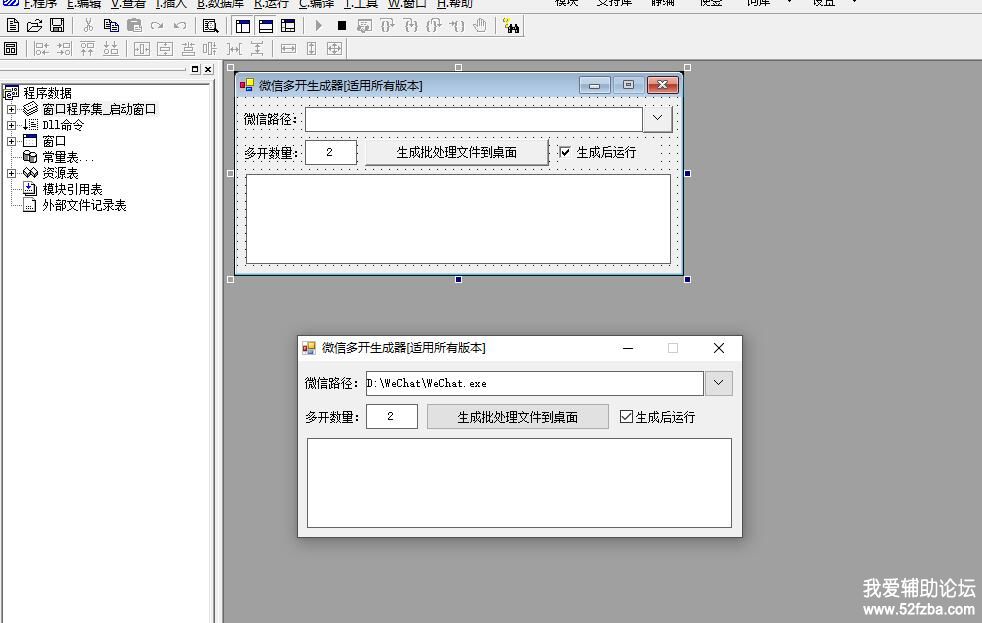Viewport: 982px width, 623px height.
Task: Select the 多开数量 edit box in design form
Action: (330, 152)
